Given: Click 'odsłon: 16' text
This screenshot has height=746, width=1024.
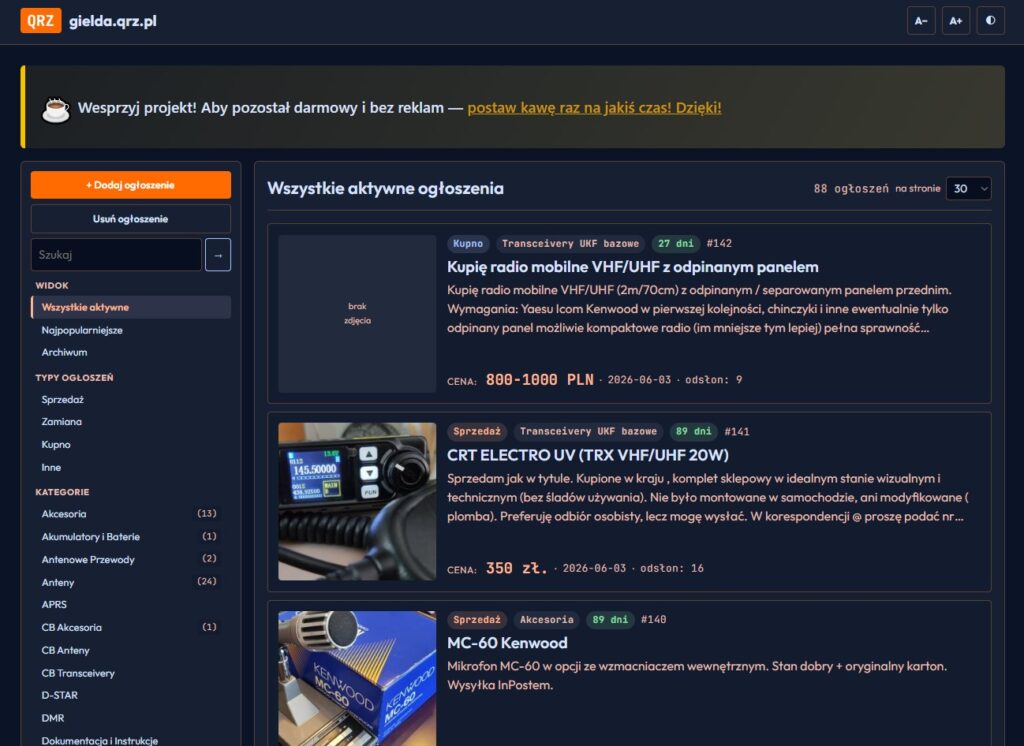Looking at the screenshot, I should click(x=672, y=568).
